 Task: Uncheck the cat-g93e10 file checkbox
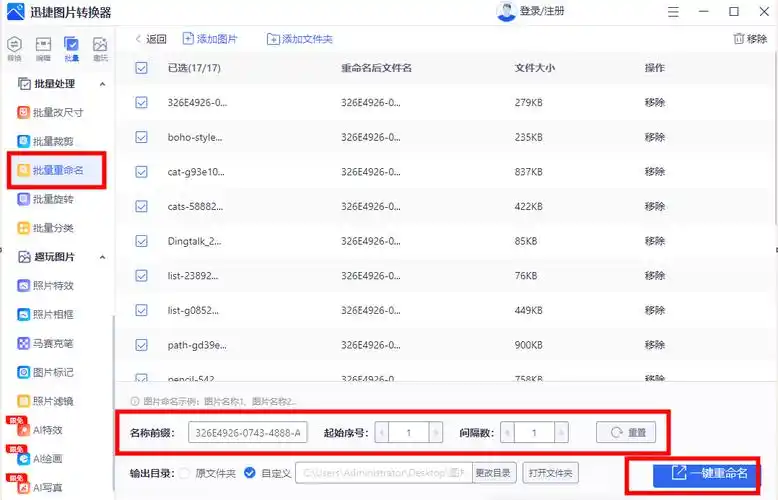(141, 172)
